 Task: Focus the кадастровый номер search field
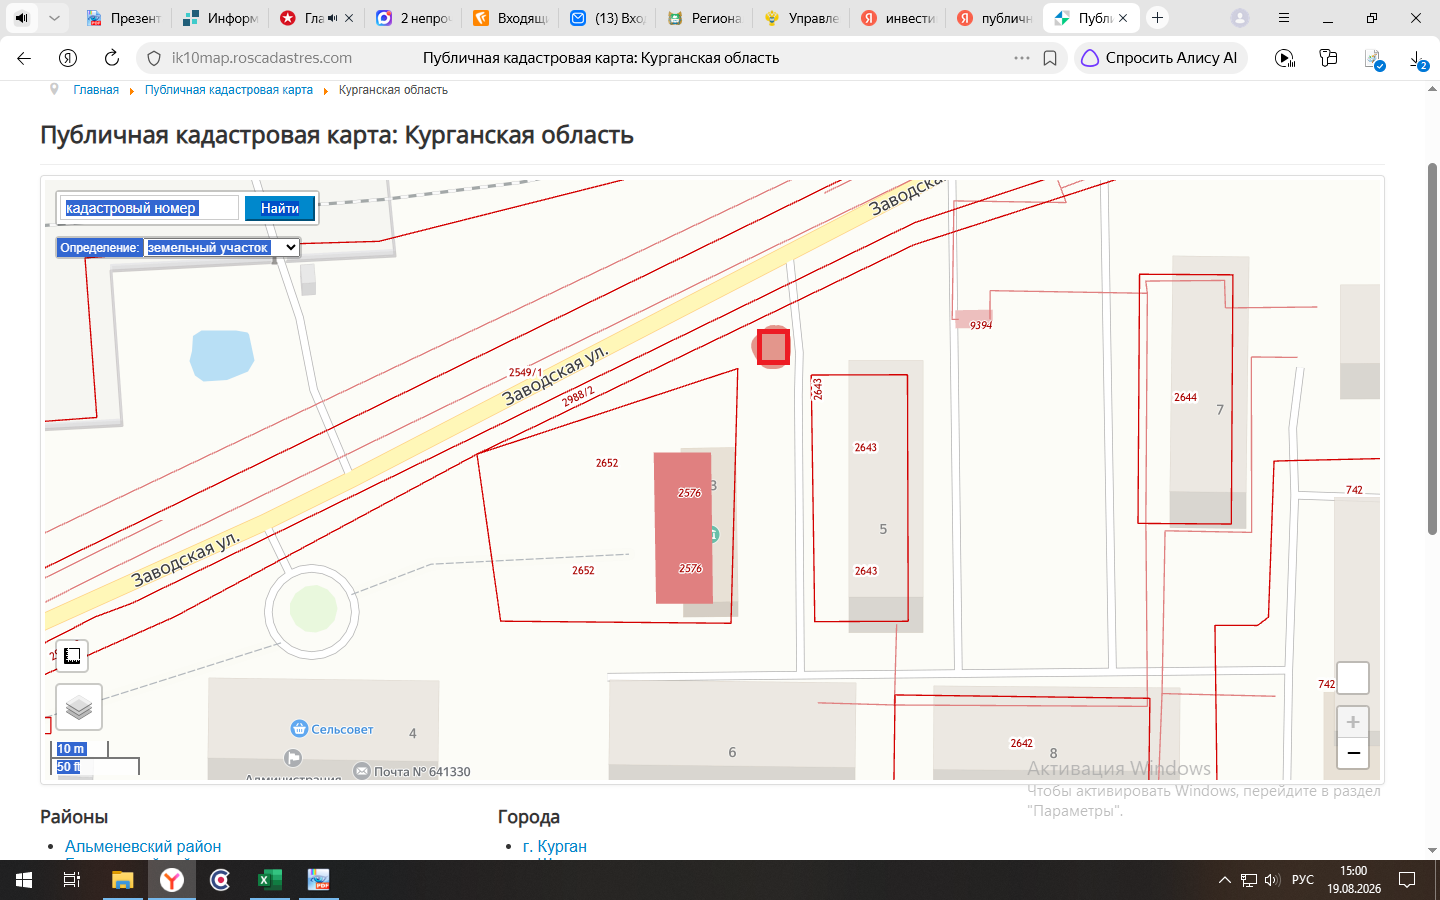(149, 208)
